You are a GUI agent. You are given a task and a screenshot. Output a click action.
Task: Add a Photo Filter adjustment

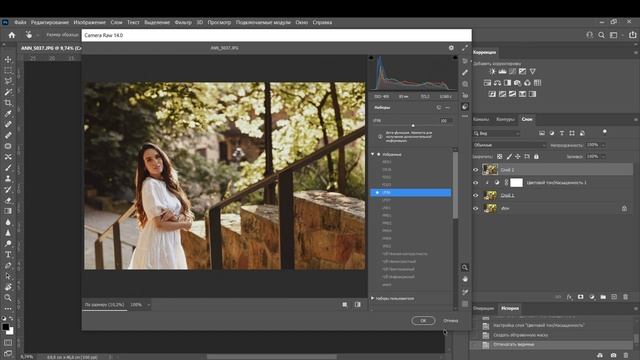[517, 83]
